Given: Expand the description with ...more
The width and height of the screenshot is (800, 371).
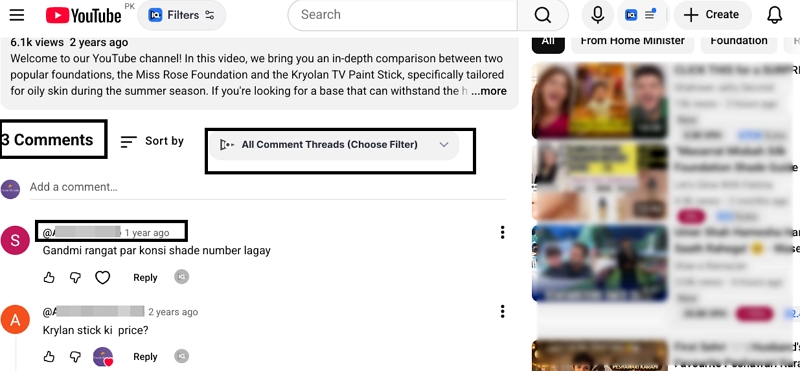Looking at the screenshot, I should [x=488, y=91].
